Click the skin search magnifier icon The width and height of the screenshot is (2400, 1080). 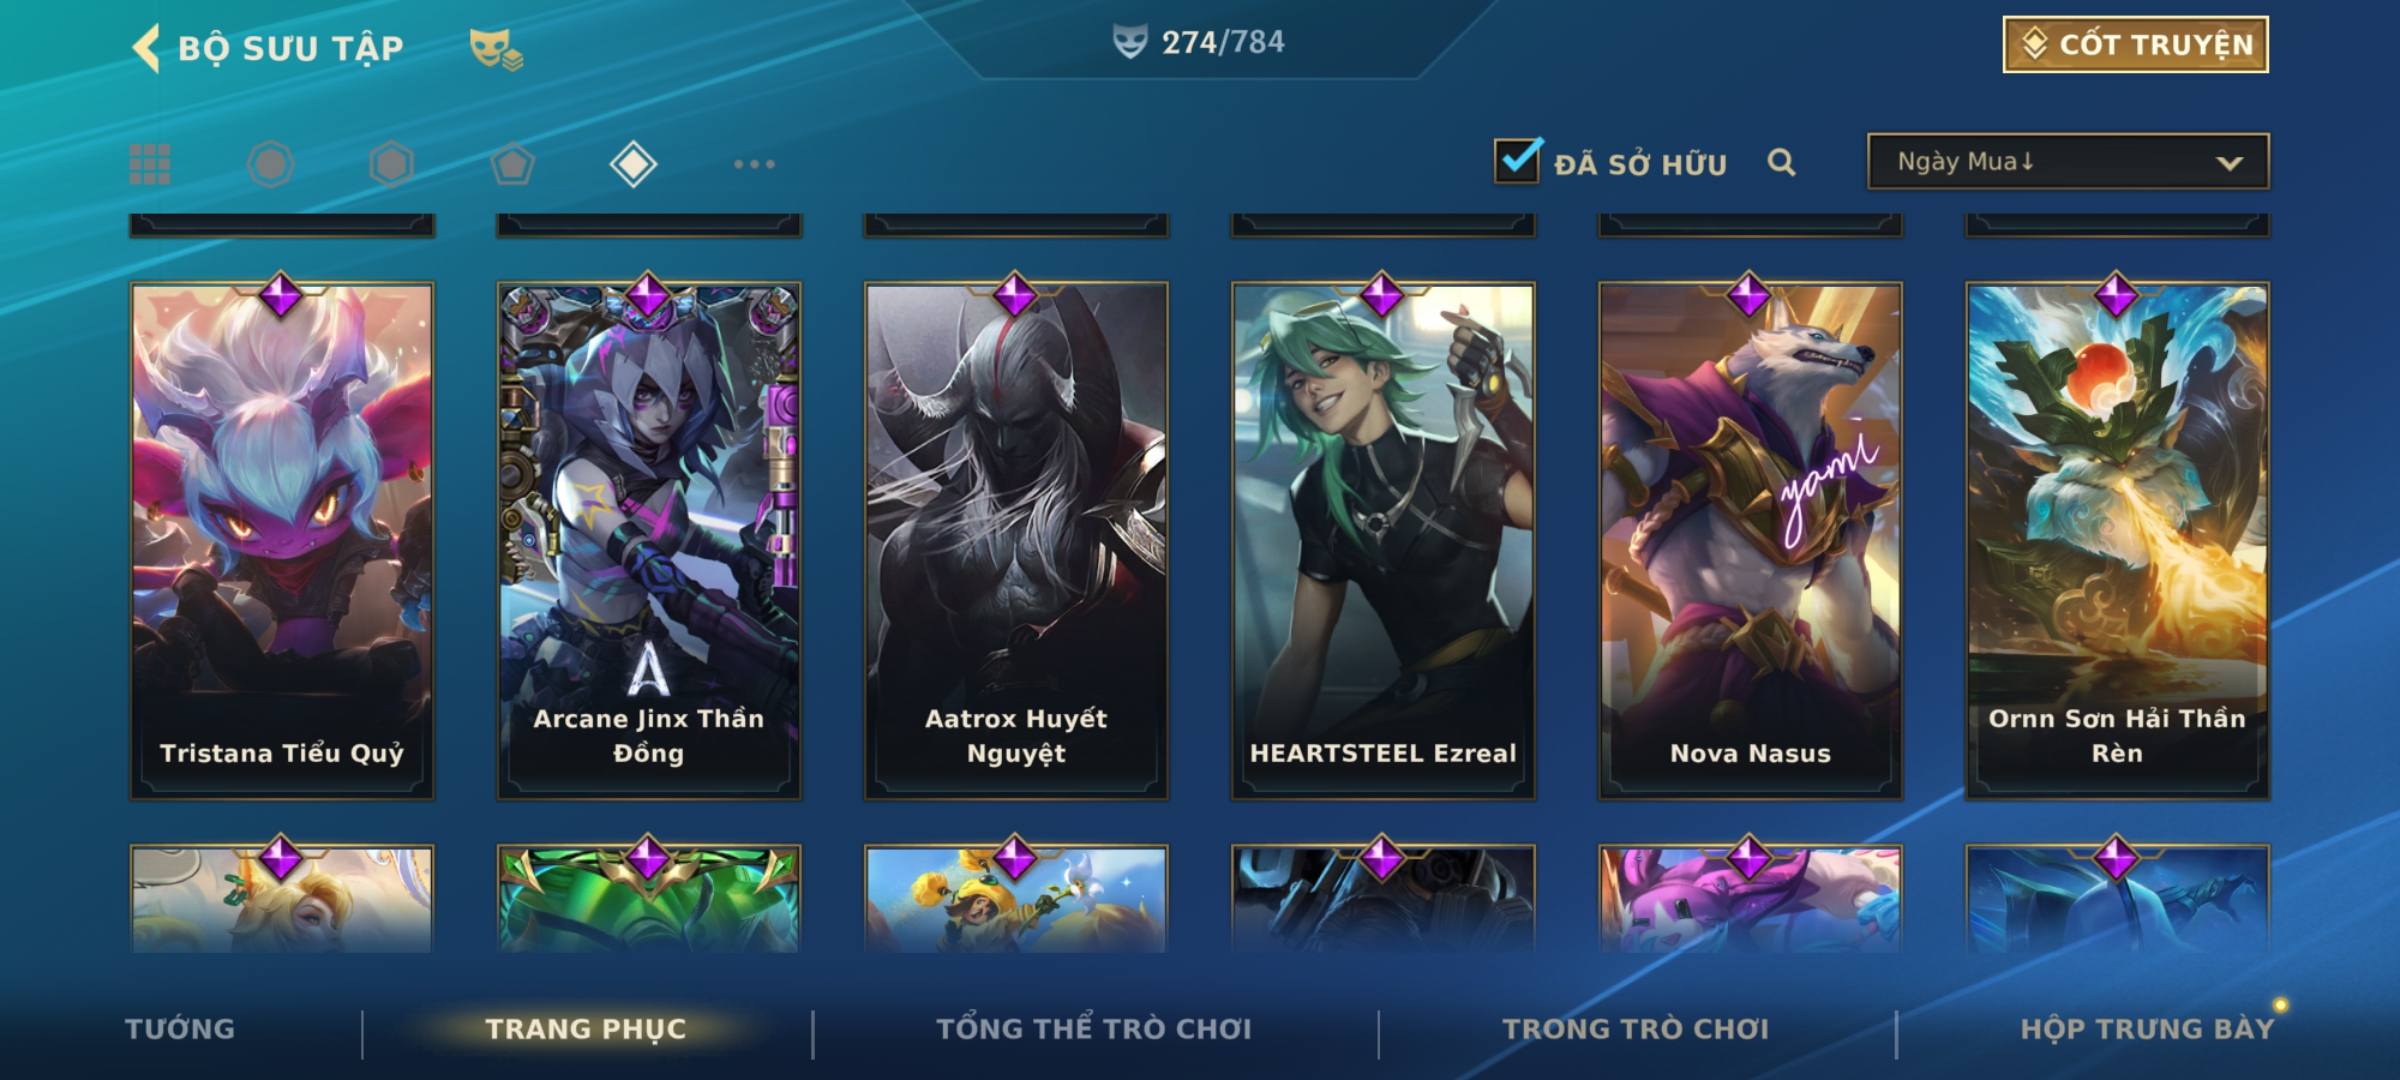pyautogui.click(x=1781, y=162)
